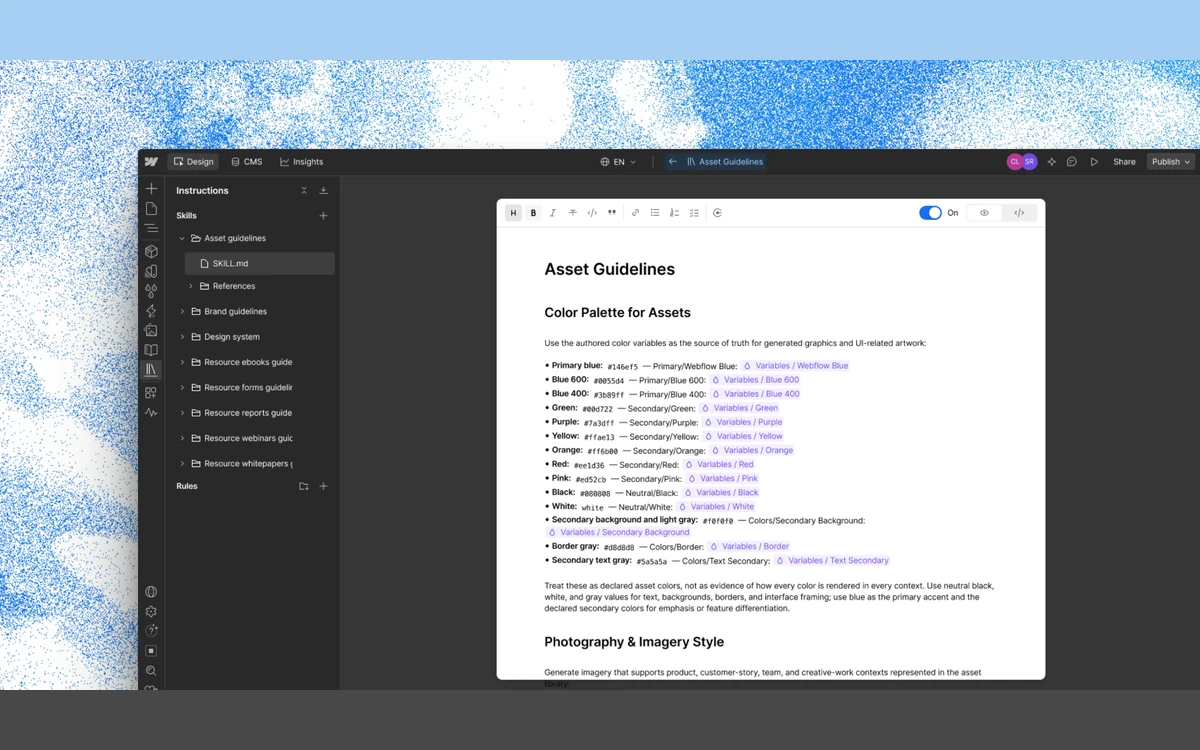Switch to the Design tab
Image resolution: width=1200 pixels, height=750 pixels.
[x=193, y=162]
